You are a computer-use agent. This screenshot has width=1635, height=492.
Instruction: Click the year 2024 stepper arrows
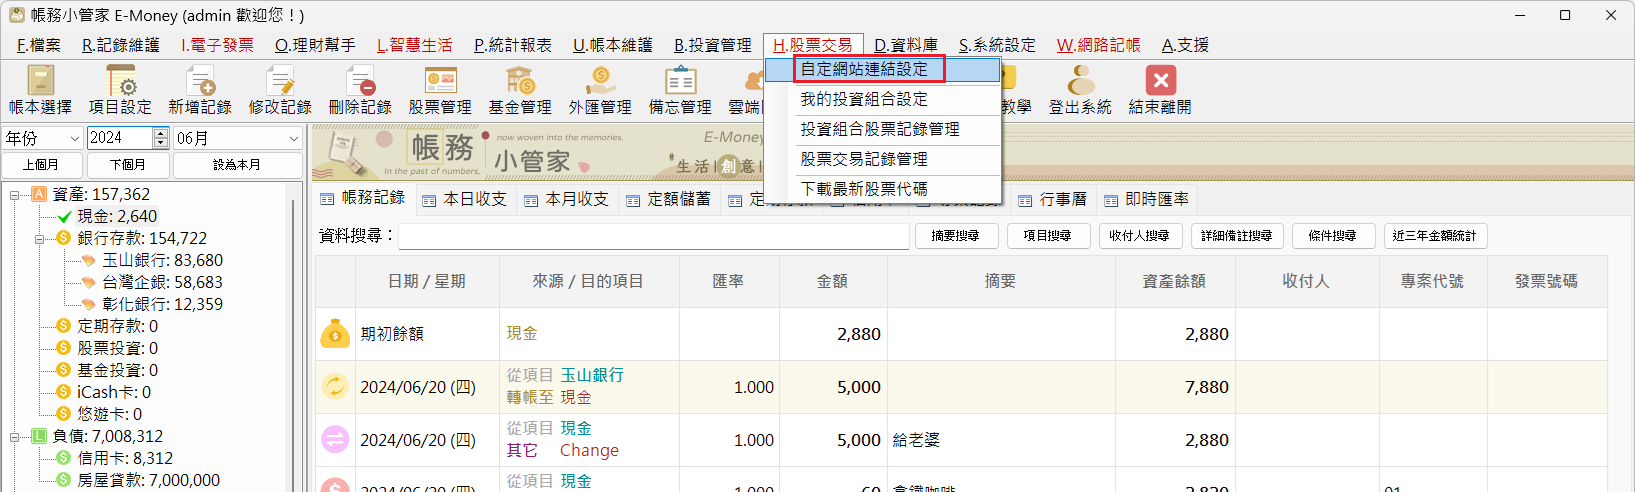click(x=160, y=138)
